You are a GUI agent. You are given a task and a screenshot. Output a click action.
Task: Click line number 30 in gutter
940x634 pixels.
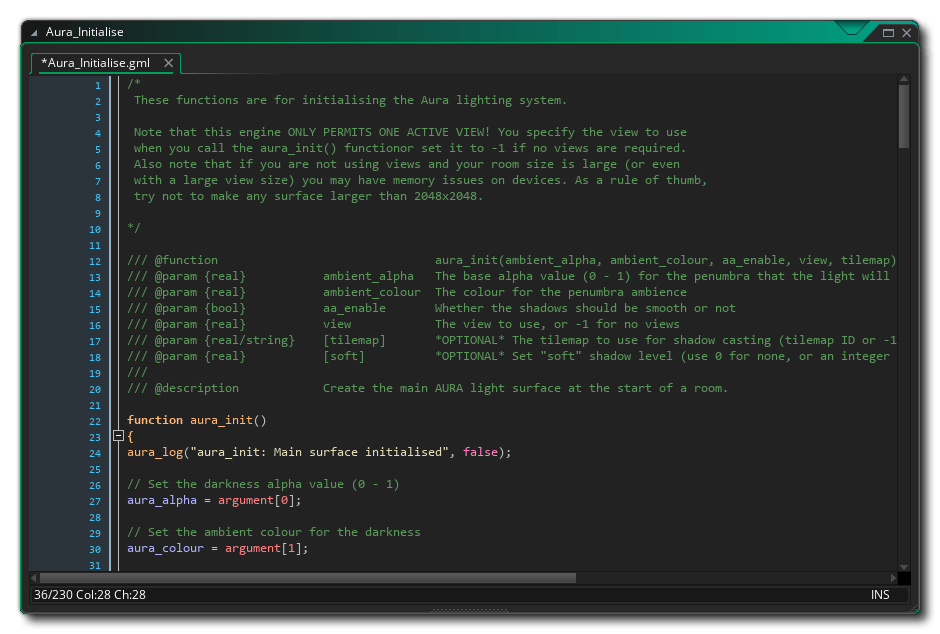tap(95, 550)
